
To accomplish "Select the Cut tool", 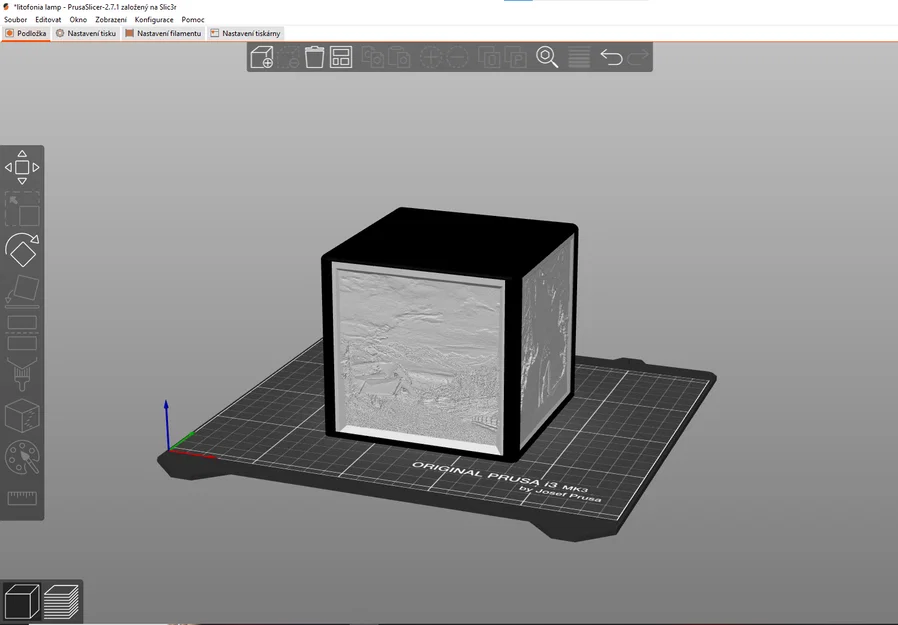I will click(22, 332).
